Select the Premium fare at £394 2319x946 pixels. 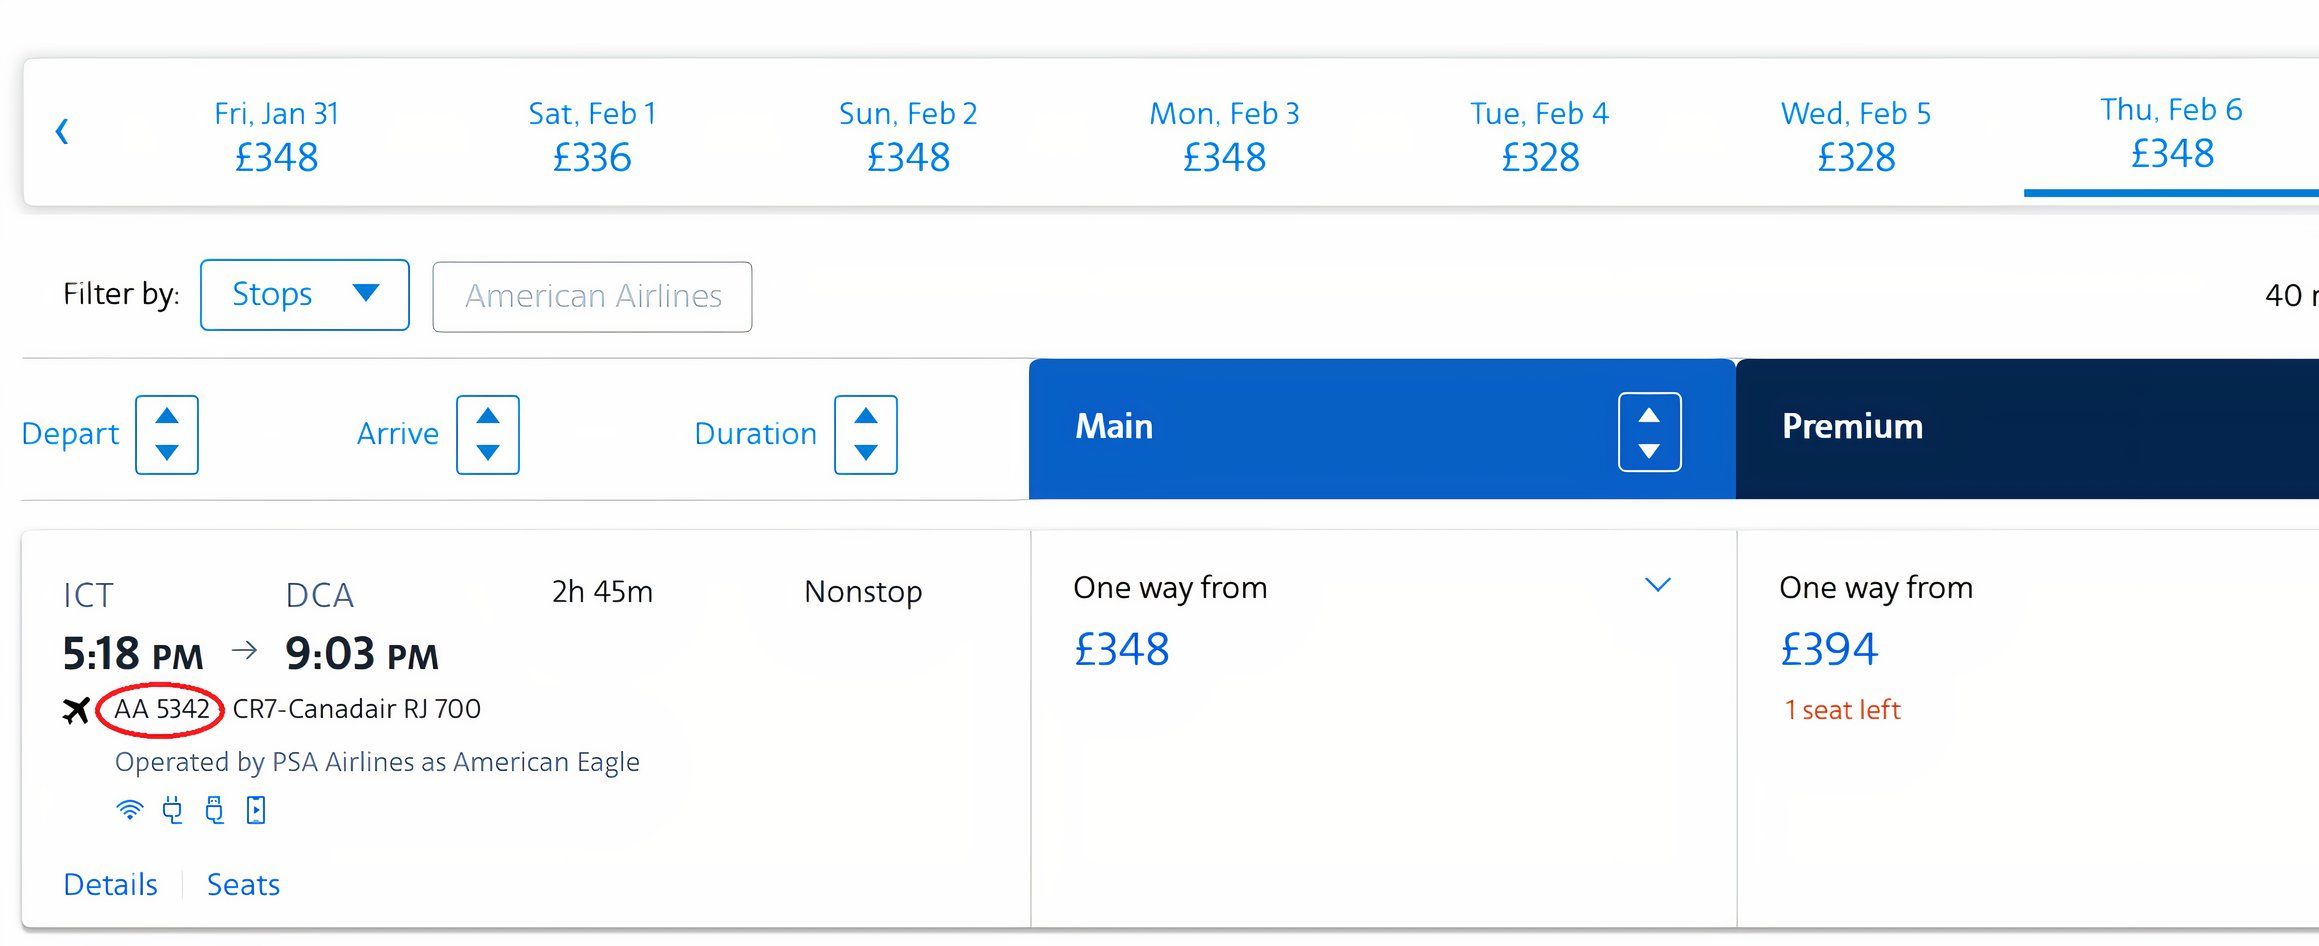click(x=1828, y=649)
